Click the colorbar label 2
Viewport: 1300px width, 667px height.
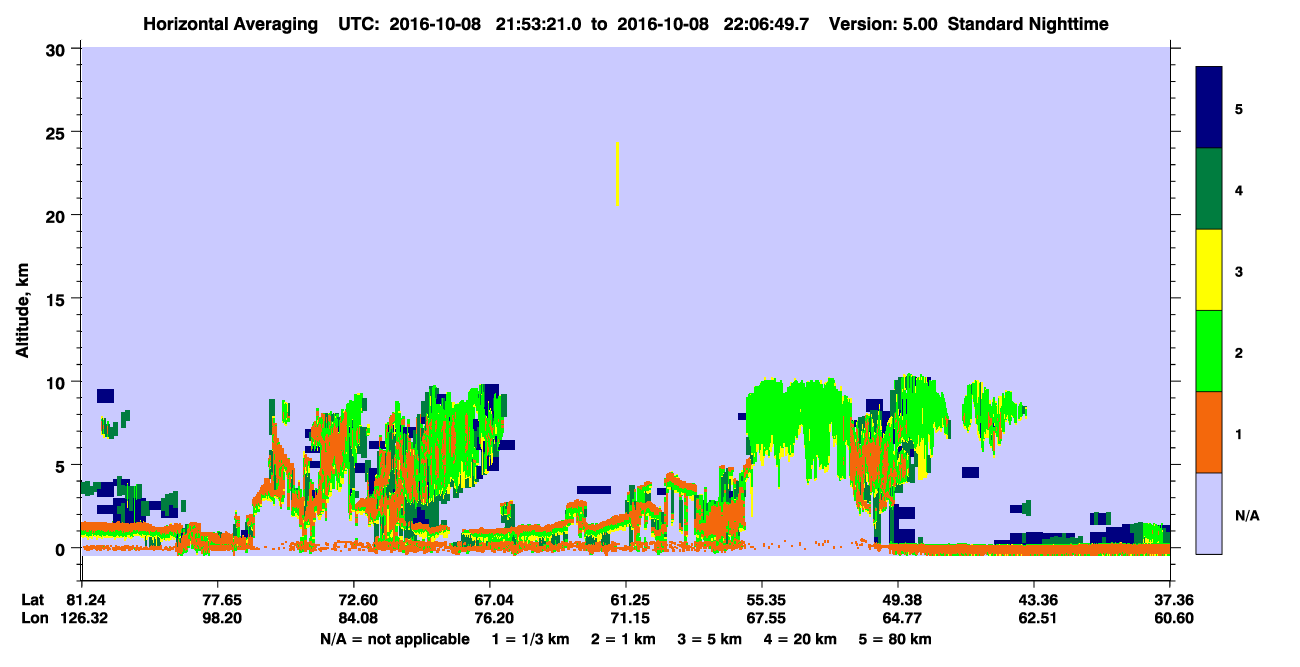pos(1238,353)
